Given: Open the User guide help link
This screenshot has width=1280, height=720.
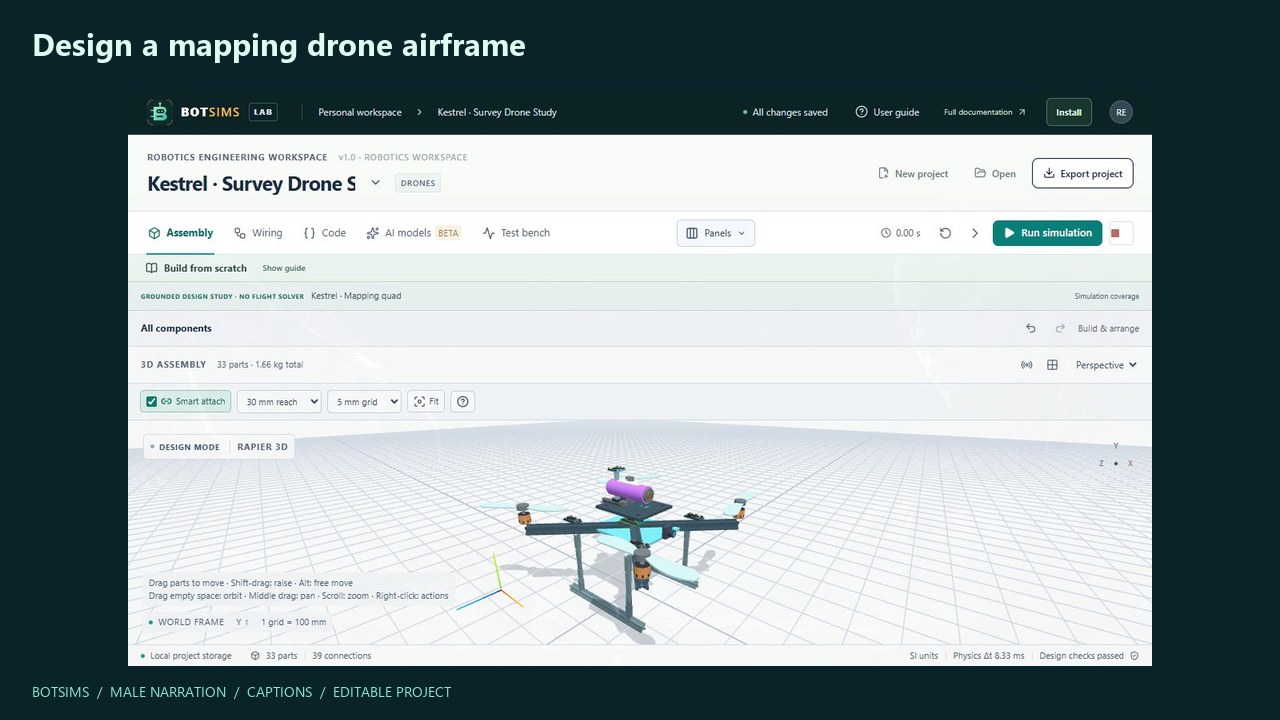Looking at the screenshot, I should [x=887, y=112].
